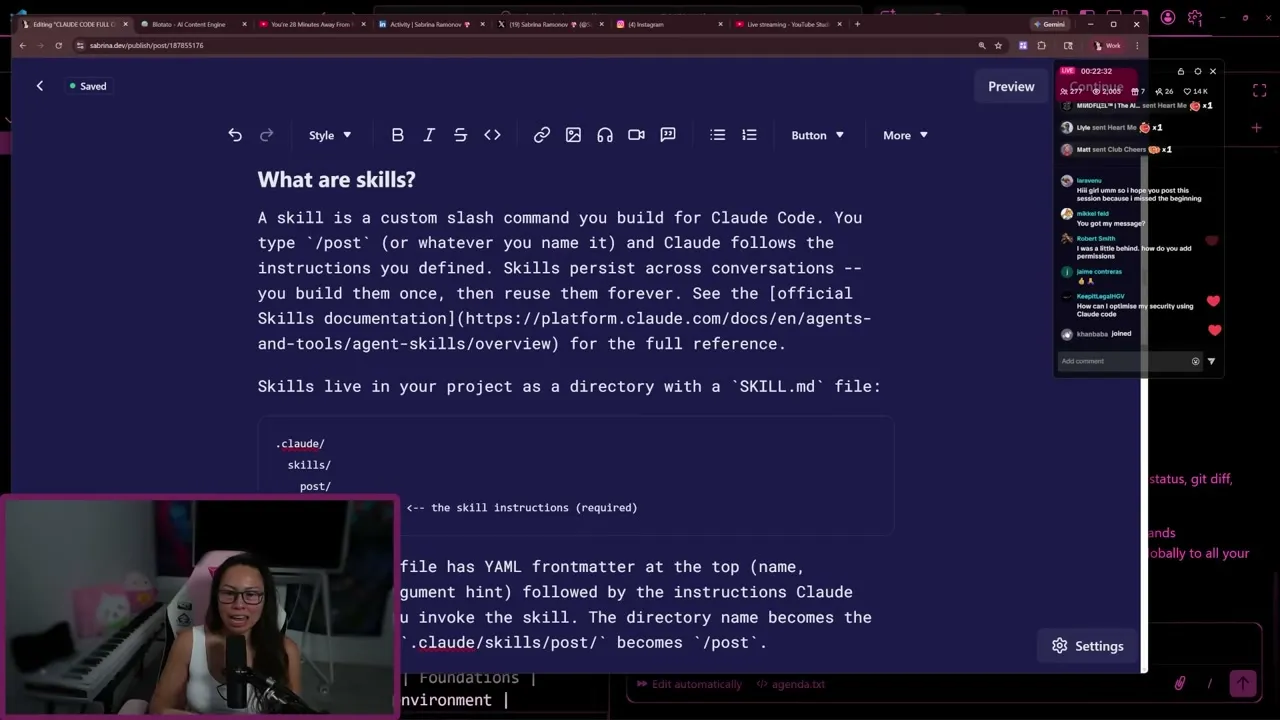Toggle strikethrough formatting
The height and width of the screenshot is (720, 1280).
coord(460,135)
